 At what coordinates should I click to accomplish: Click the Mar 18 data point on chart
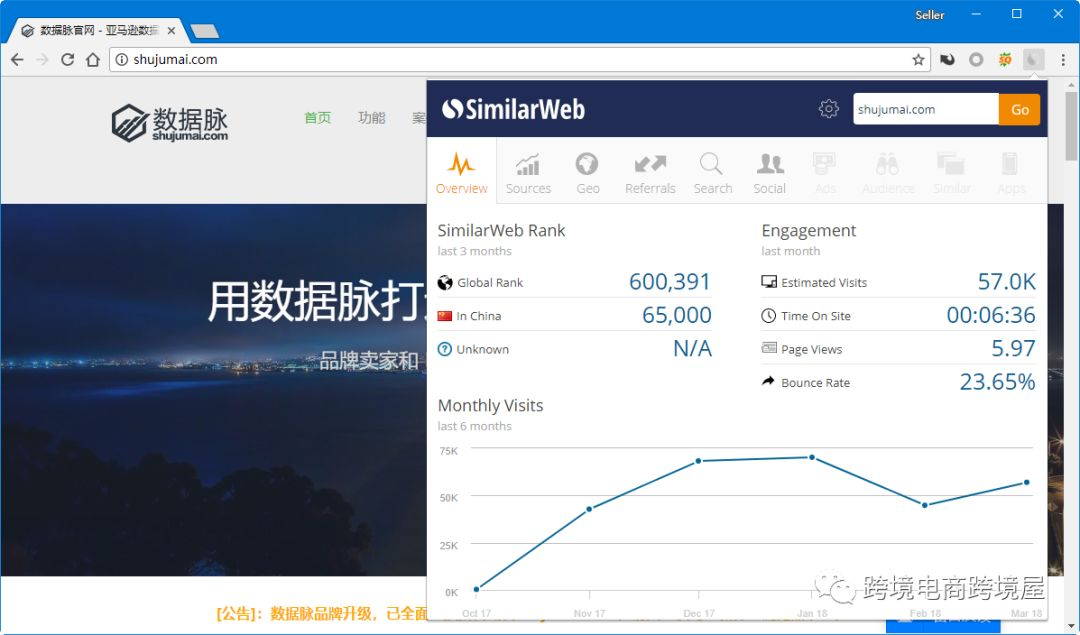click(x=1026, y=482)
